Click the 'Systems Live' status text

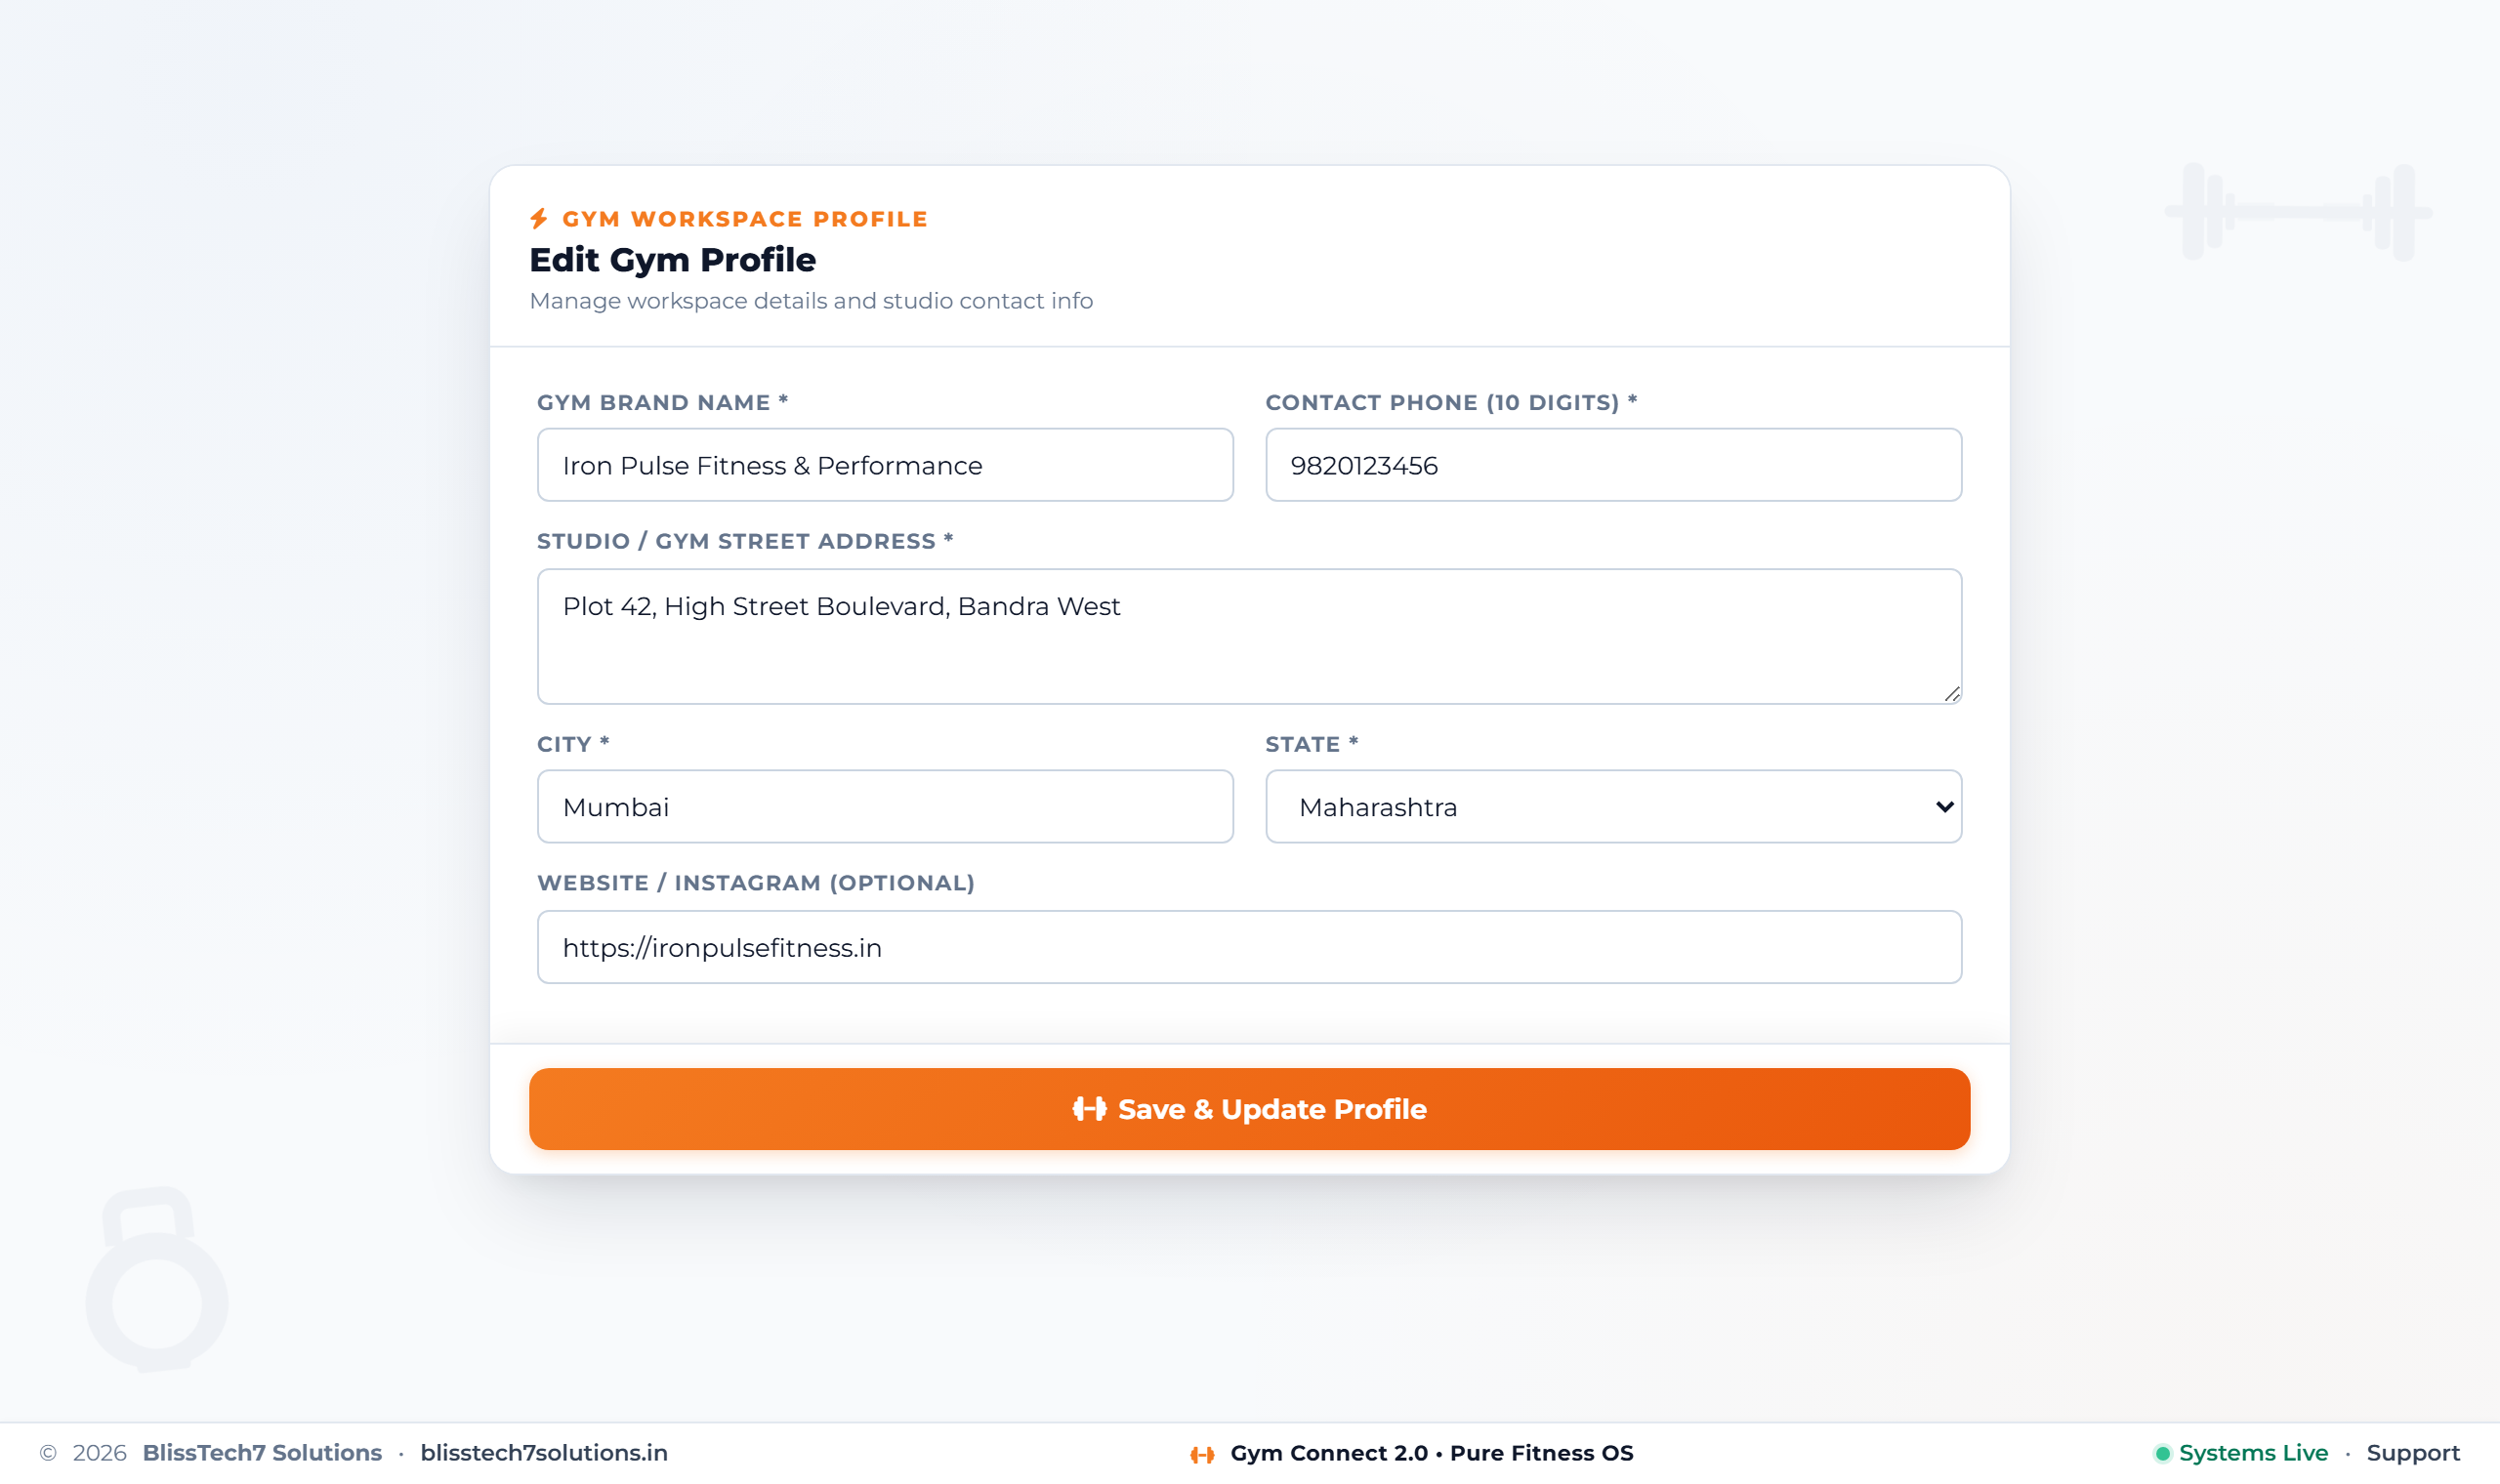[x=2253, y=1453]
